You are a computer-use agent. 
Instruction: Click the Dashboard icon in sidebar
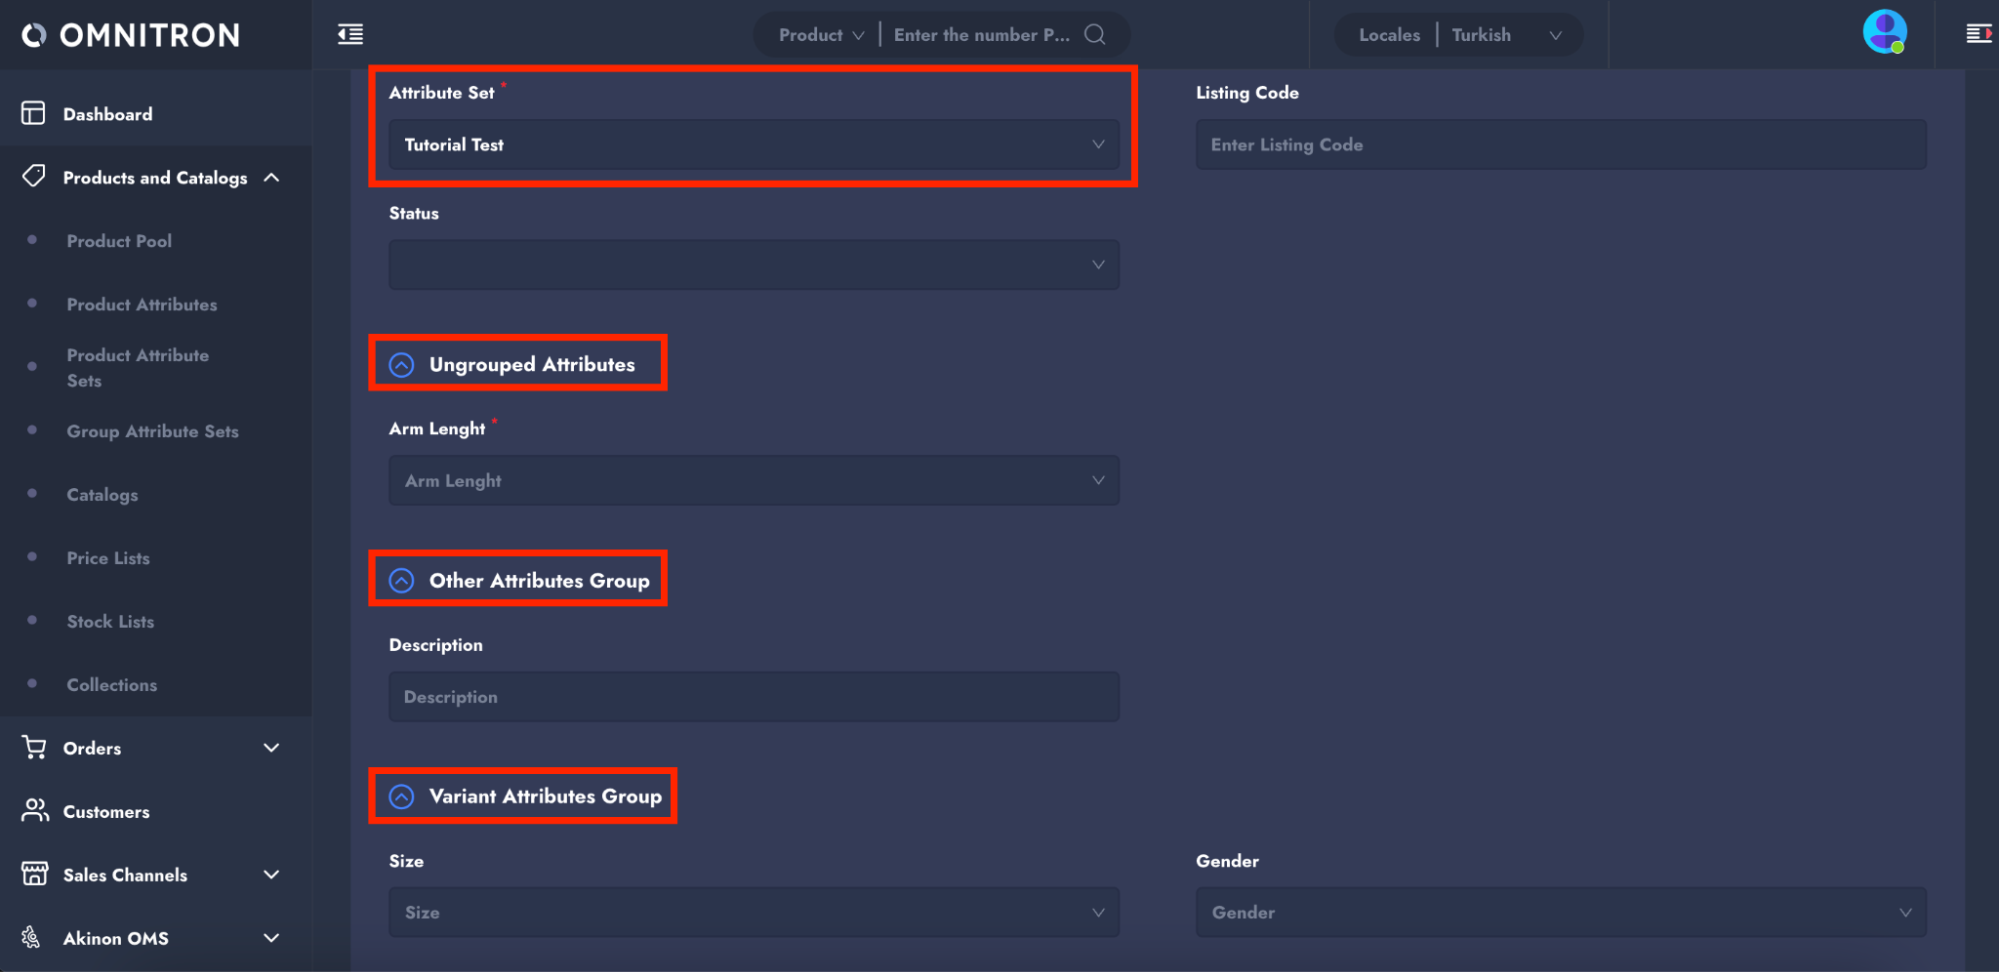click(x=34, y=114)
